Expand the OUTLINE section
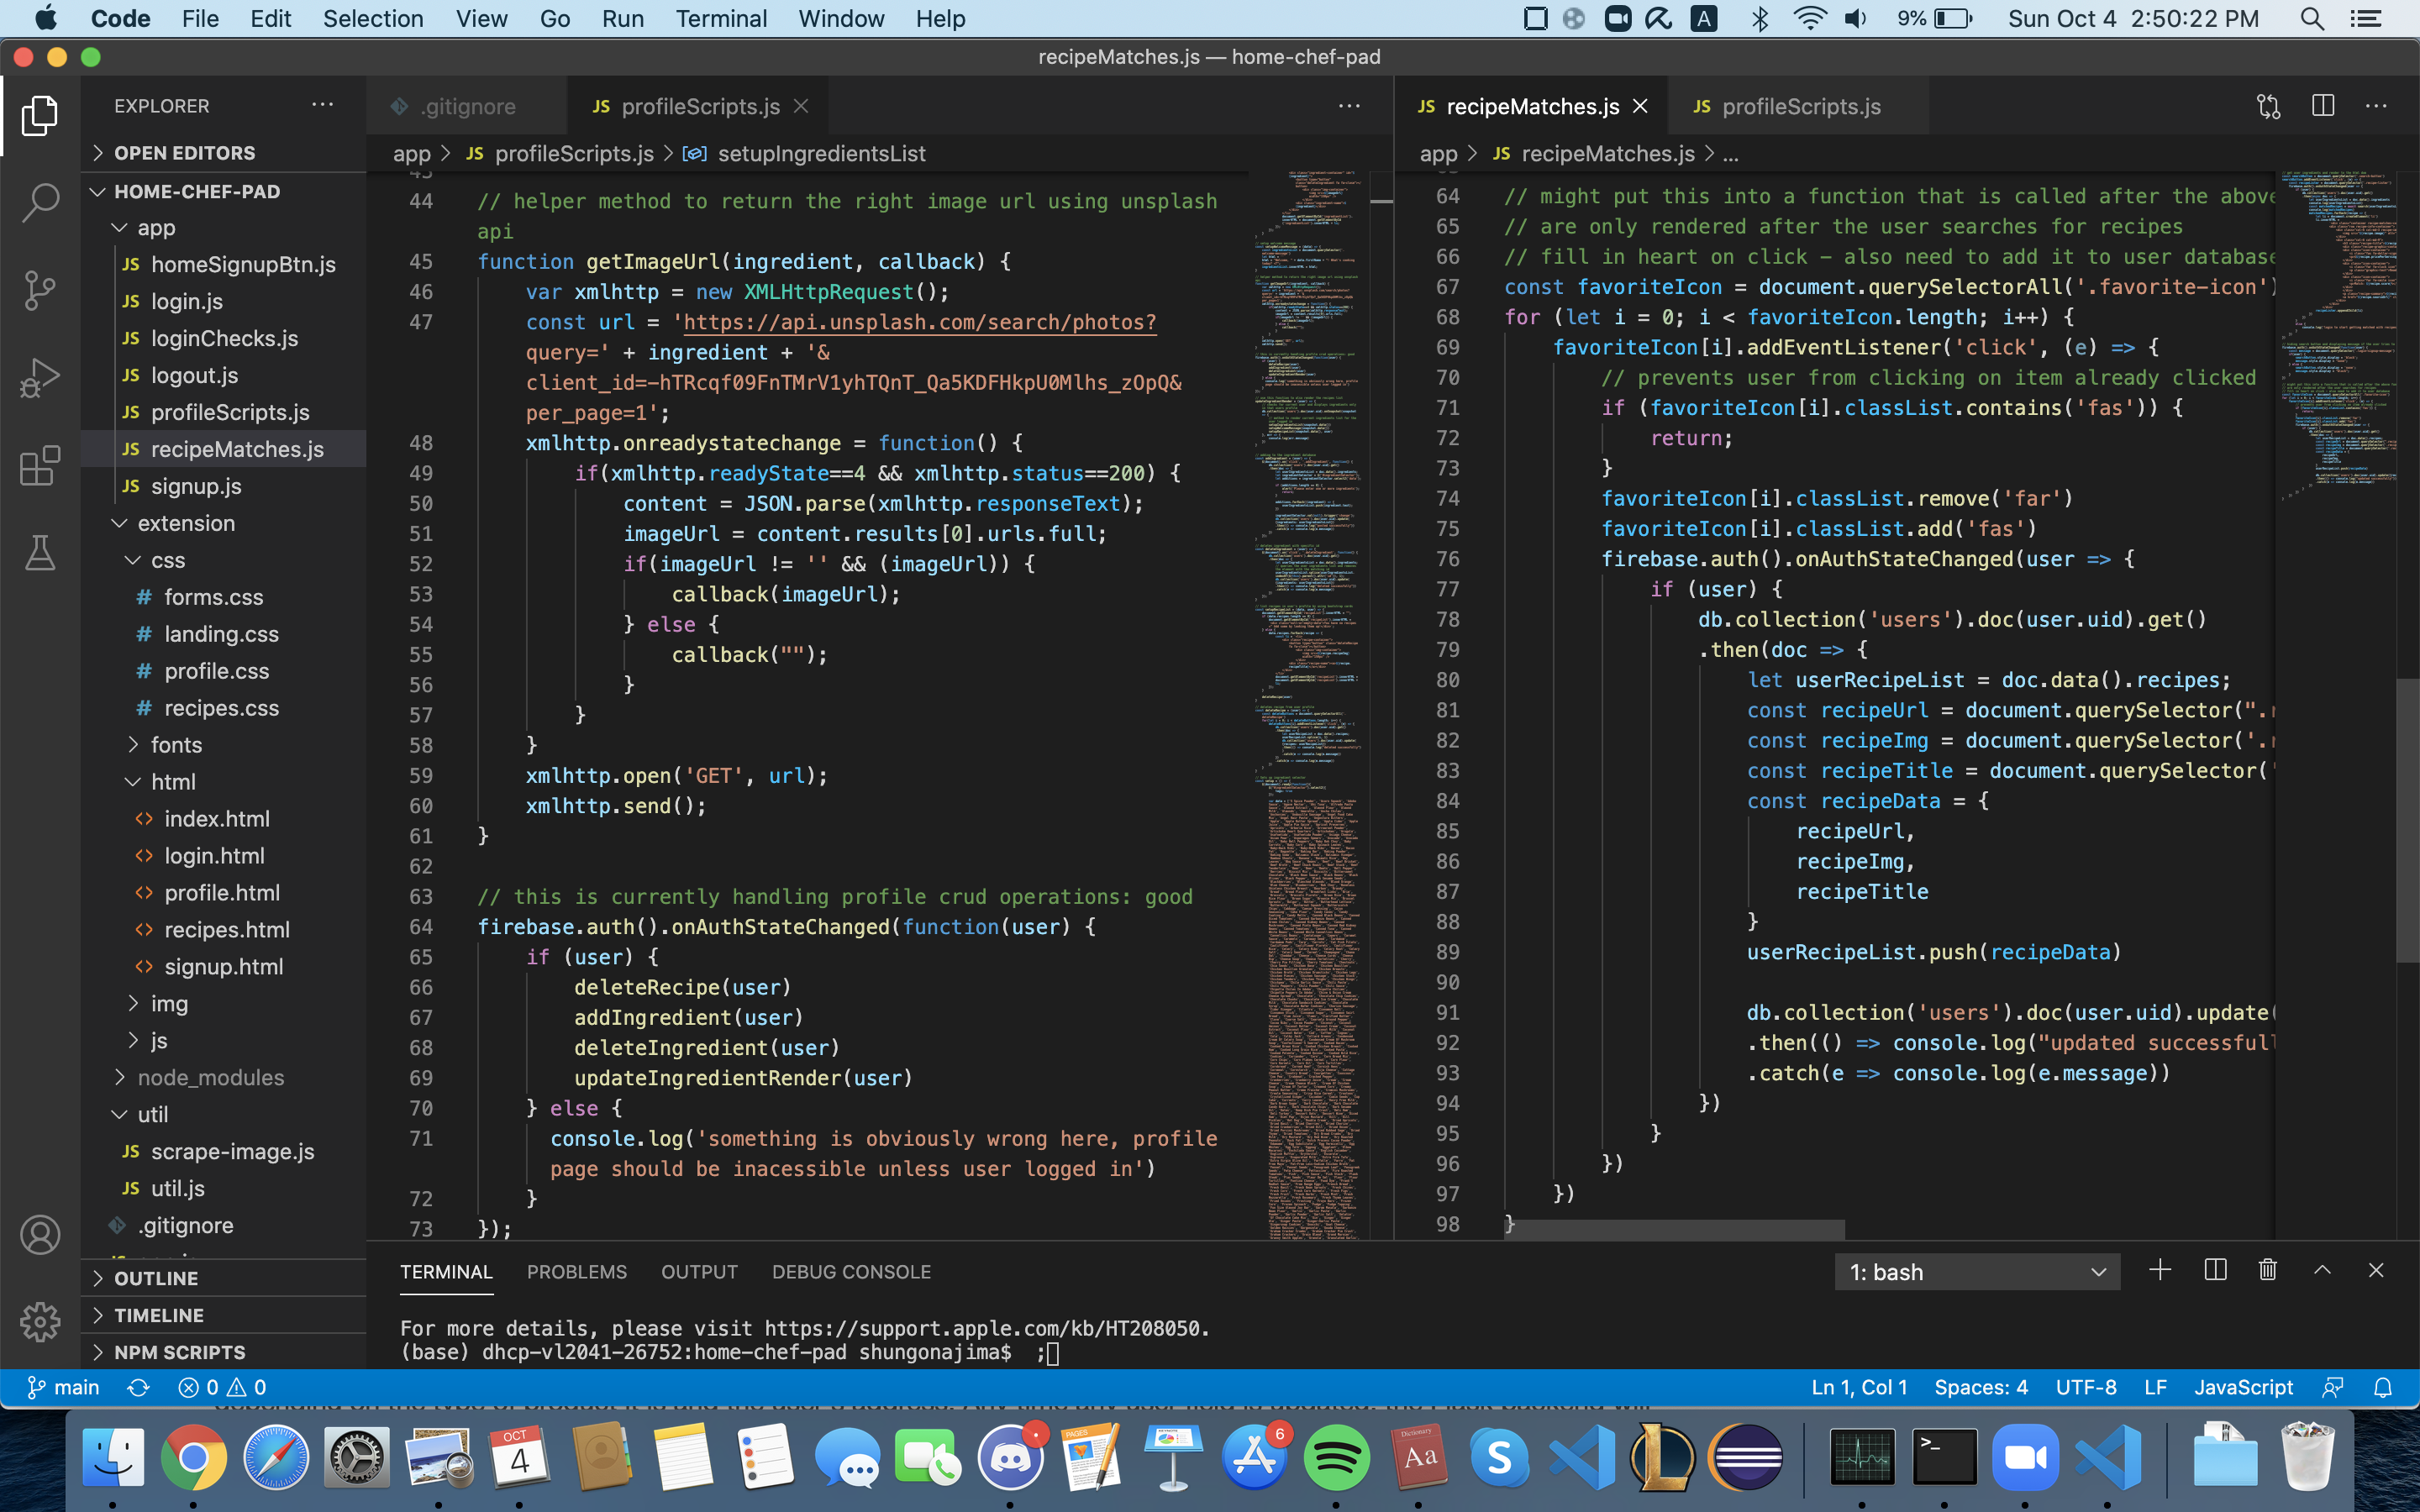Viewport: 2420px width, 1512px height. (x=156, y=1278)
